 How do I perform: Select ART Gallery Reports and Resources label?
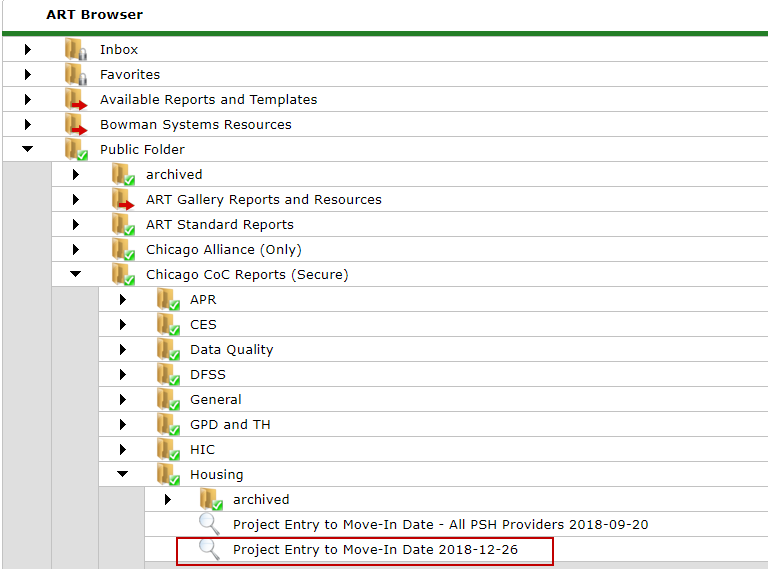[x=264, y=199]
